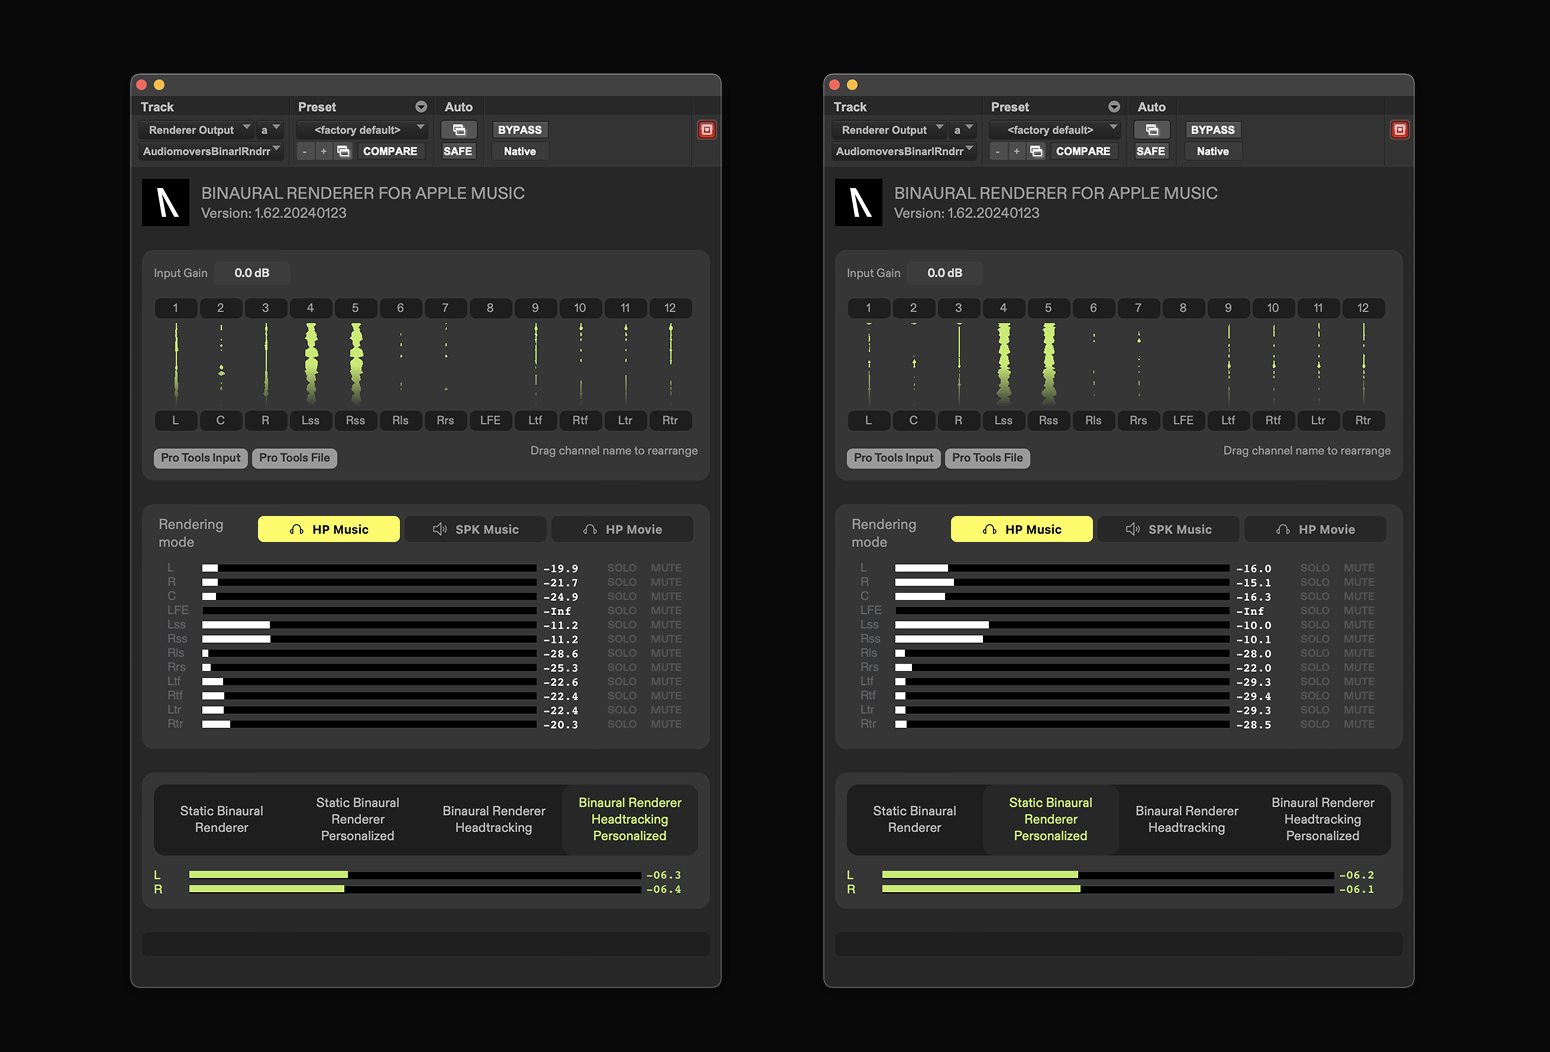Viewport: 1550px width, 1052px height.
Task: Click the 'Version: 1.62.20240123' text, left window
Action: (x=274, y=213)
